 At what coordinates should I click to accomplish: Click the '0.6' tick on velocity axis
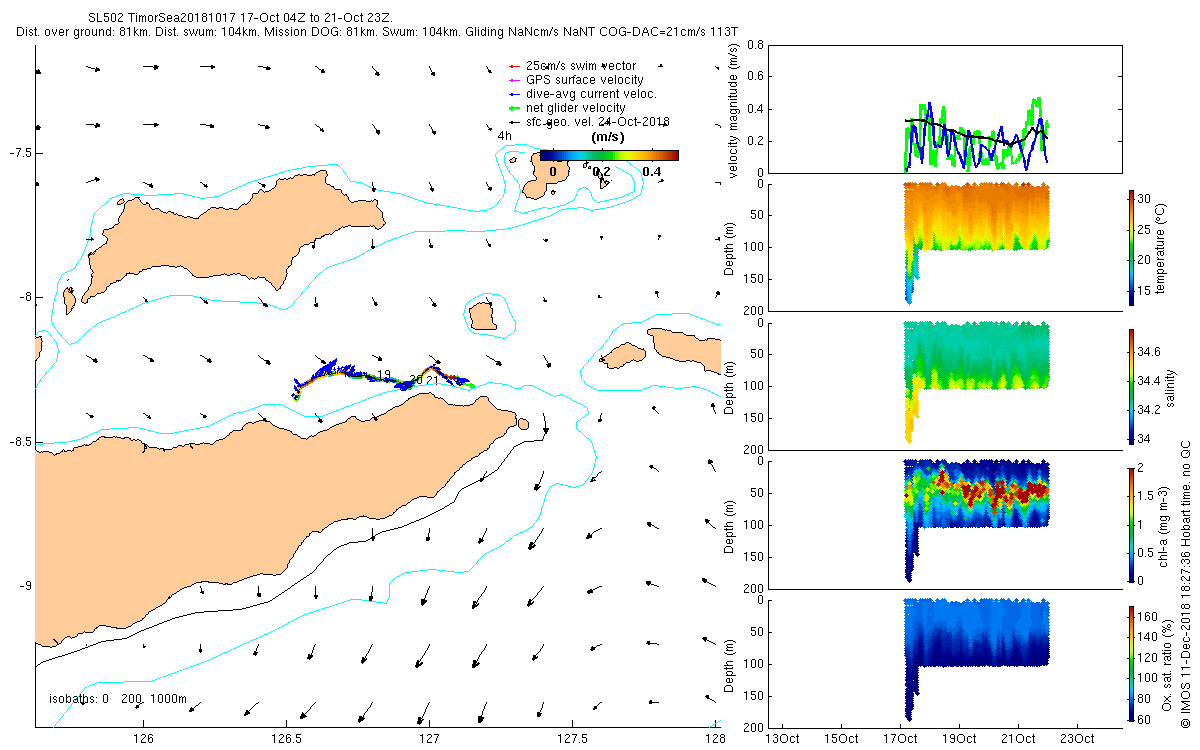tap(757, 77)
